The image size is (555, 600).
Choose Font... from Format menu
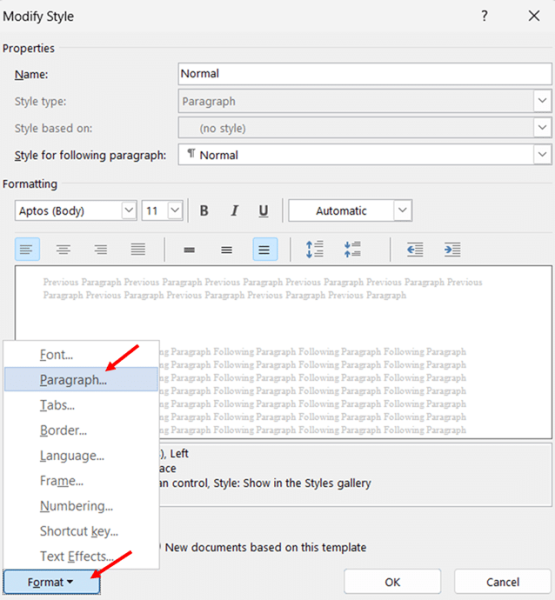coord(81,355)
